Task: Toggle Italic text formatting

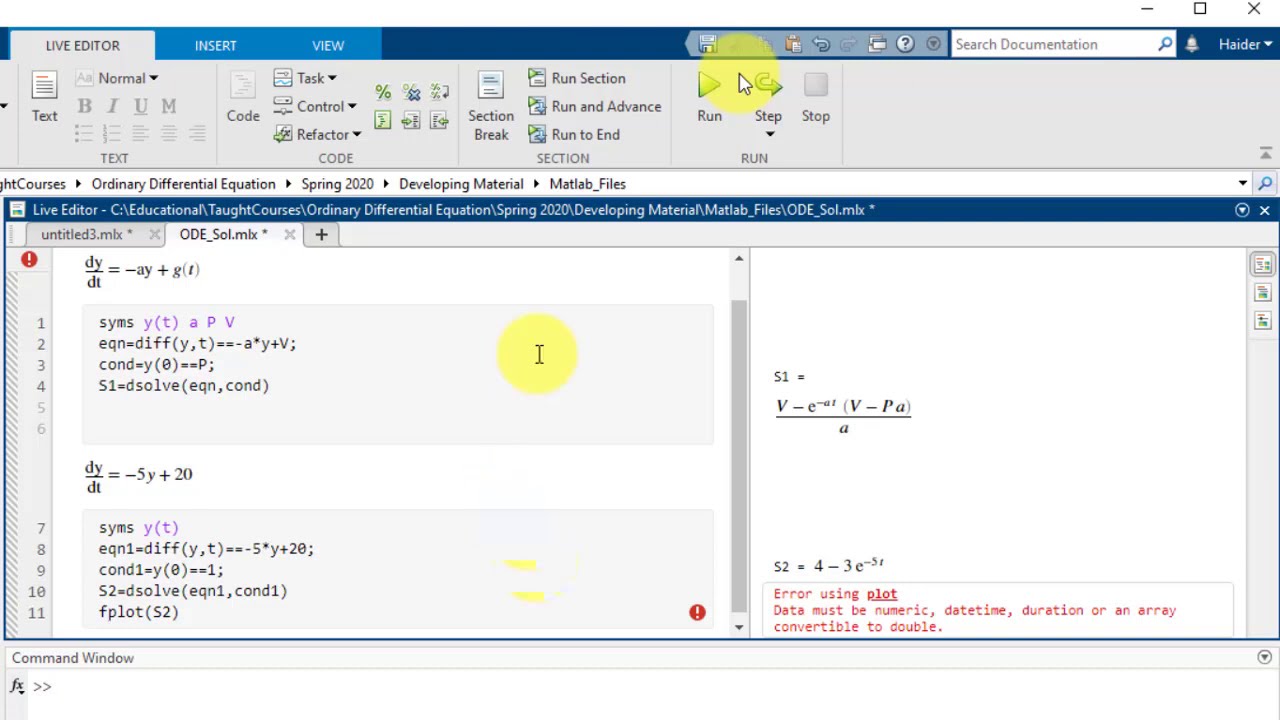Action: click(x=113, y=106)
